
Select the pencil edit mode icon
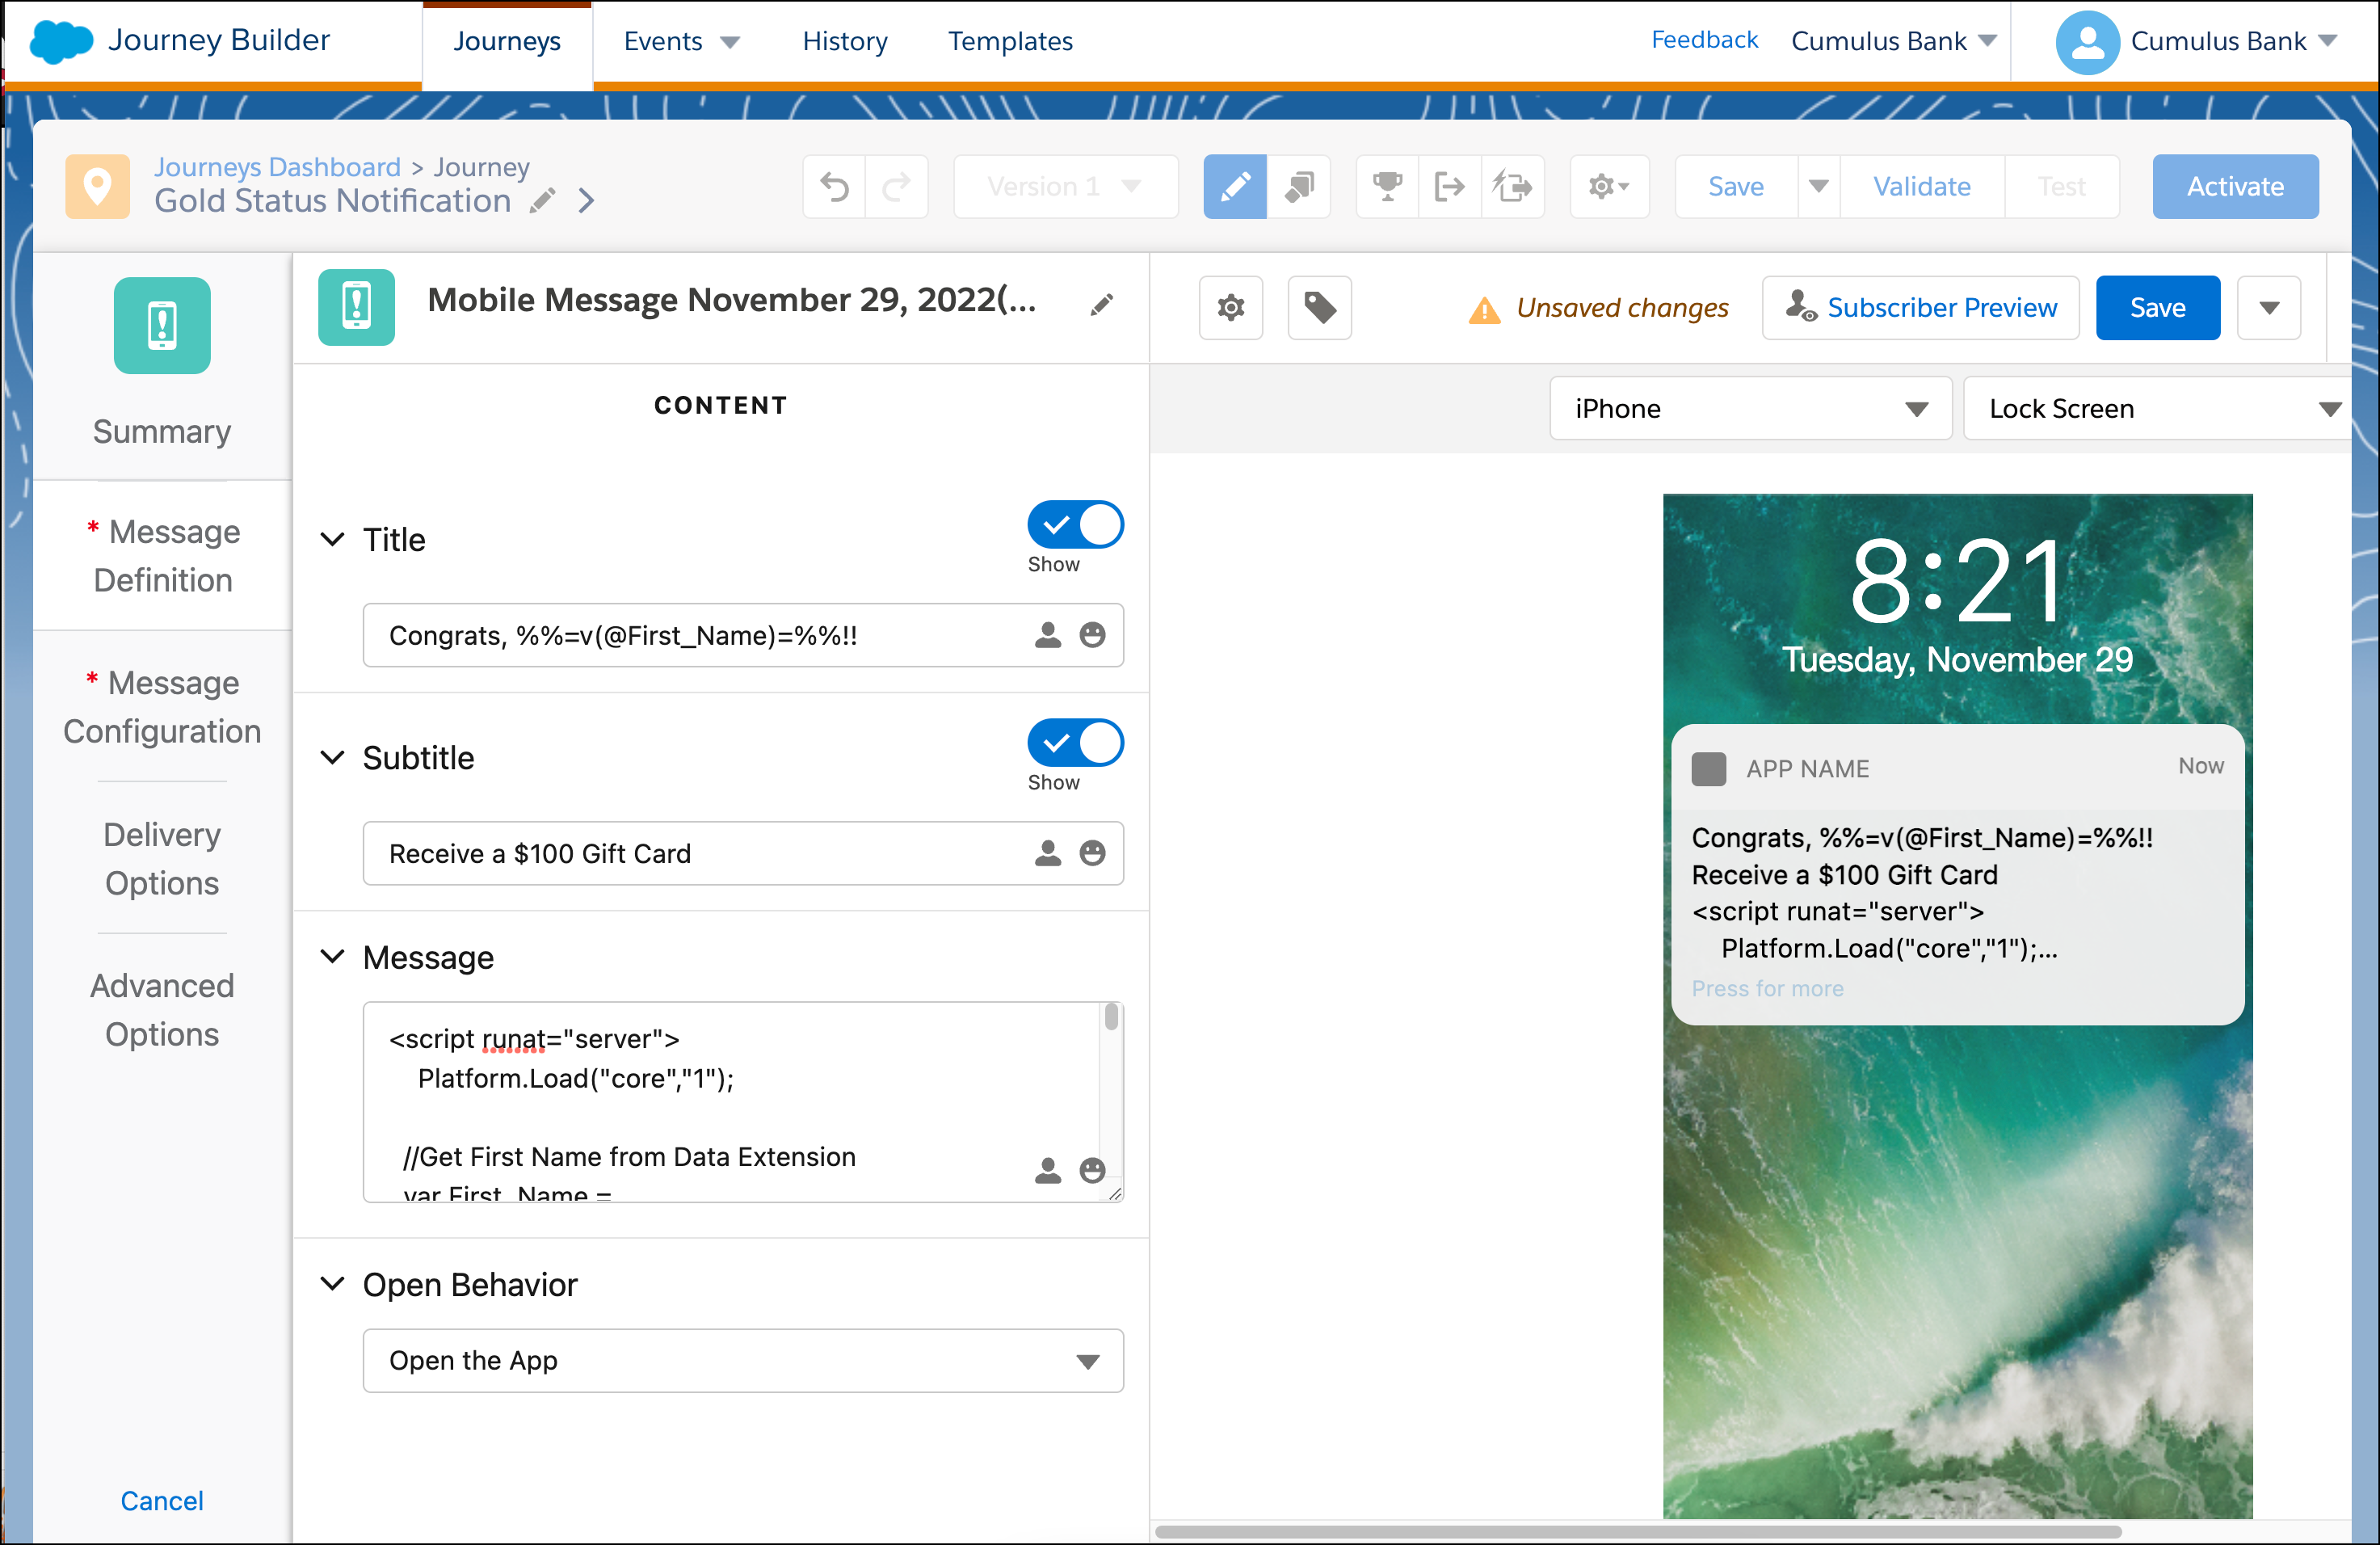(1235, 186)
